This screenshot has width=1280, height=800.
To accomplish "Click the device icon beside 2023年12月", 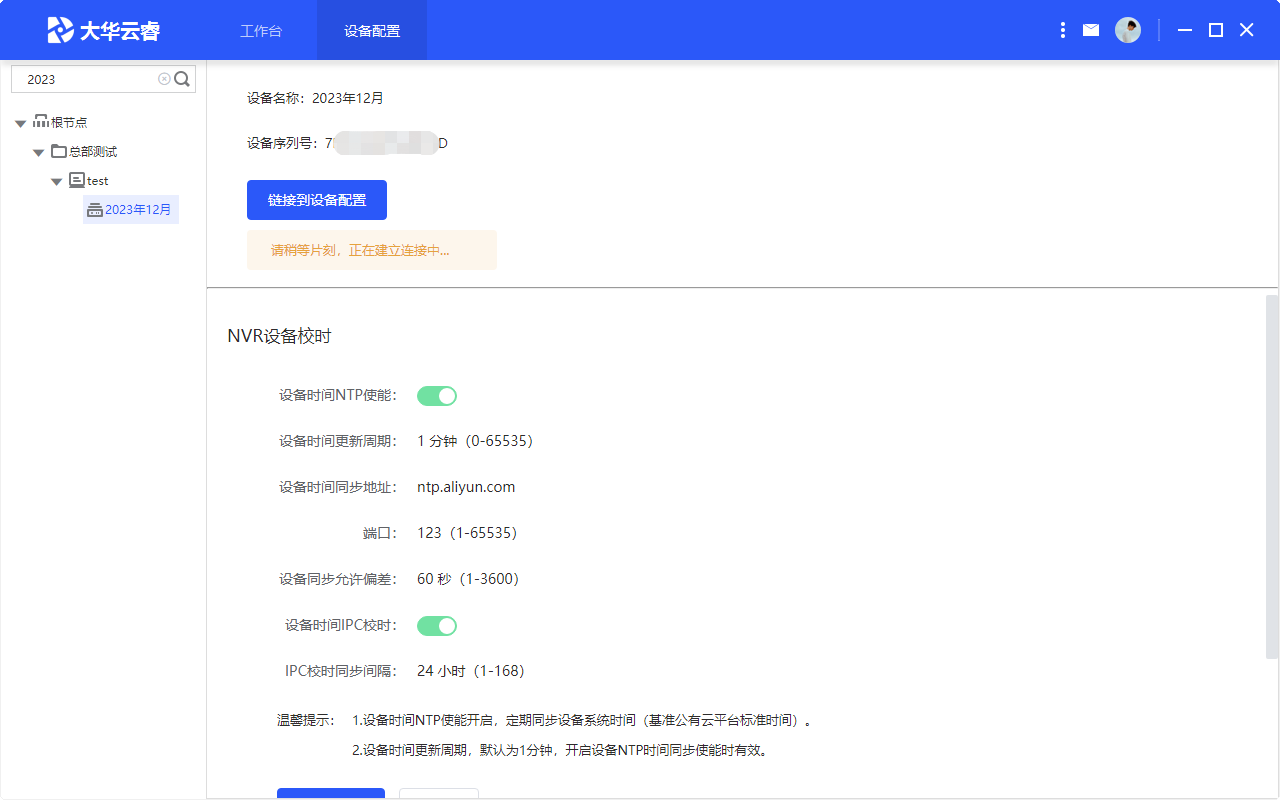I will [95, 210].
